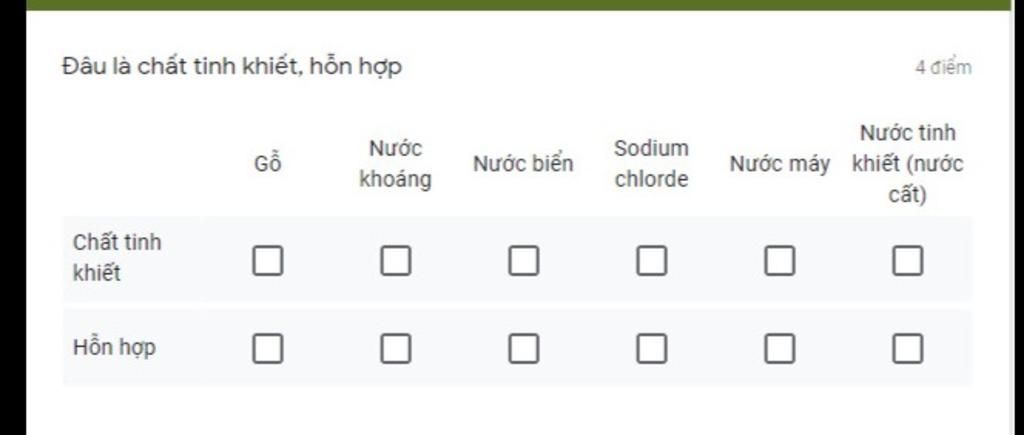This screenshot has width=1024, height=435.
Task: Tick Nước máy as Chất tinh khiết
Action: point(779,261)
